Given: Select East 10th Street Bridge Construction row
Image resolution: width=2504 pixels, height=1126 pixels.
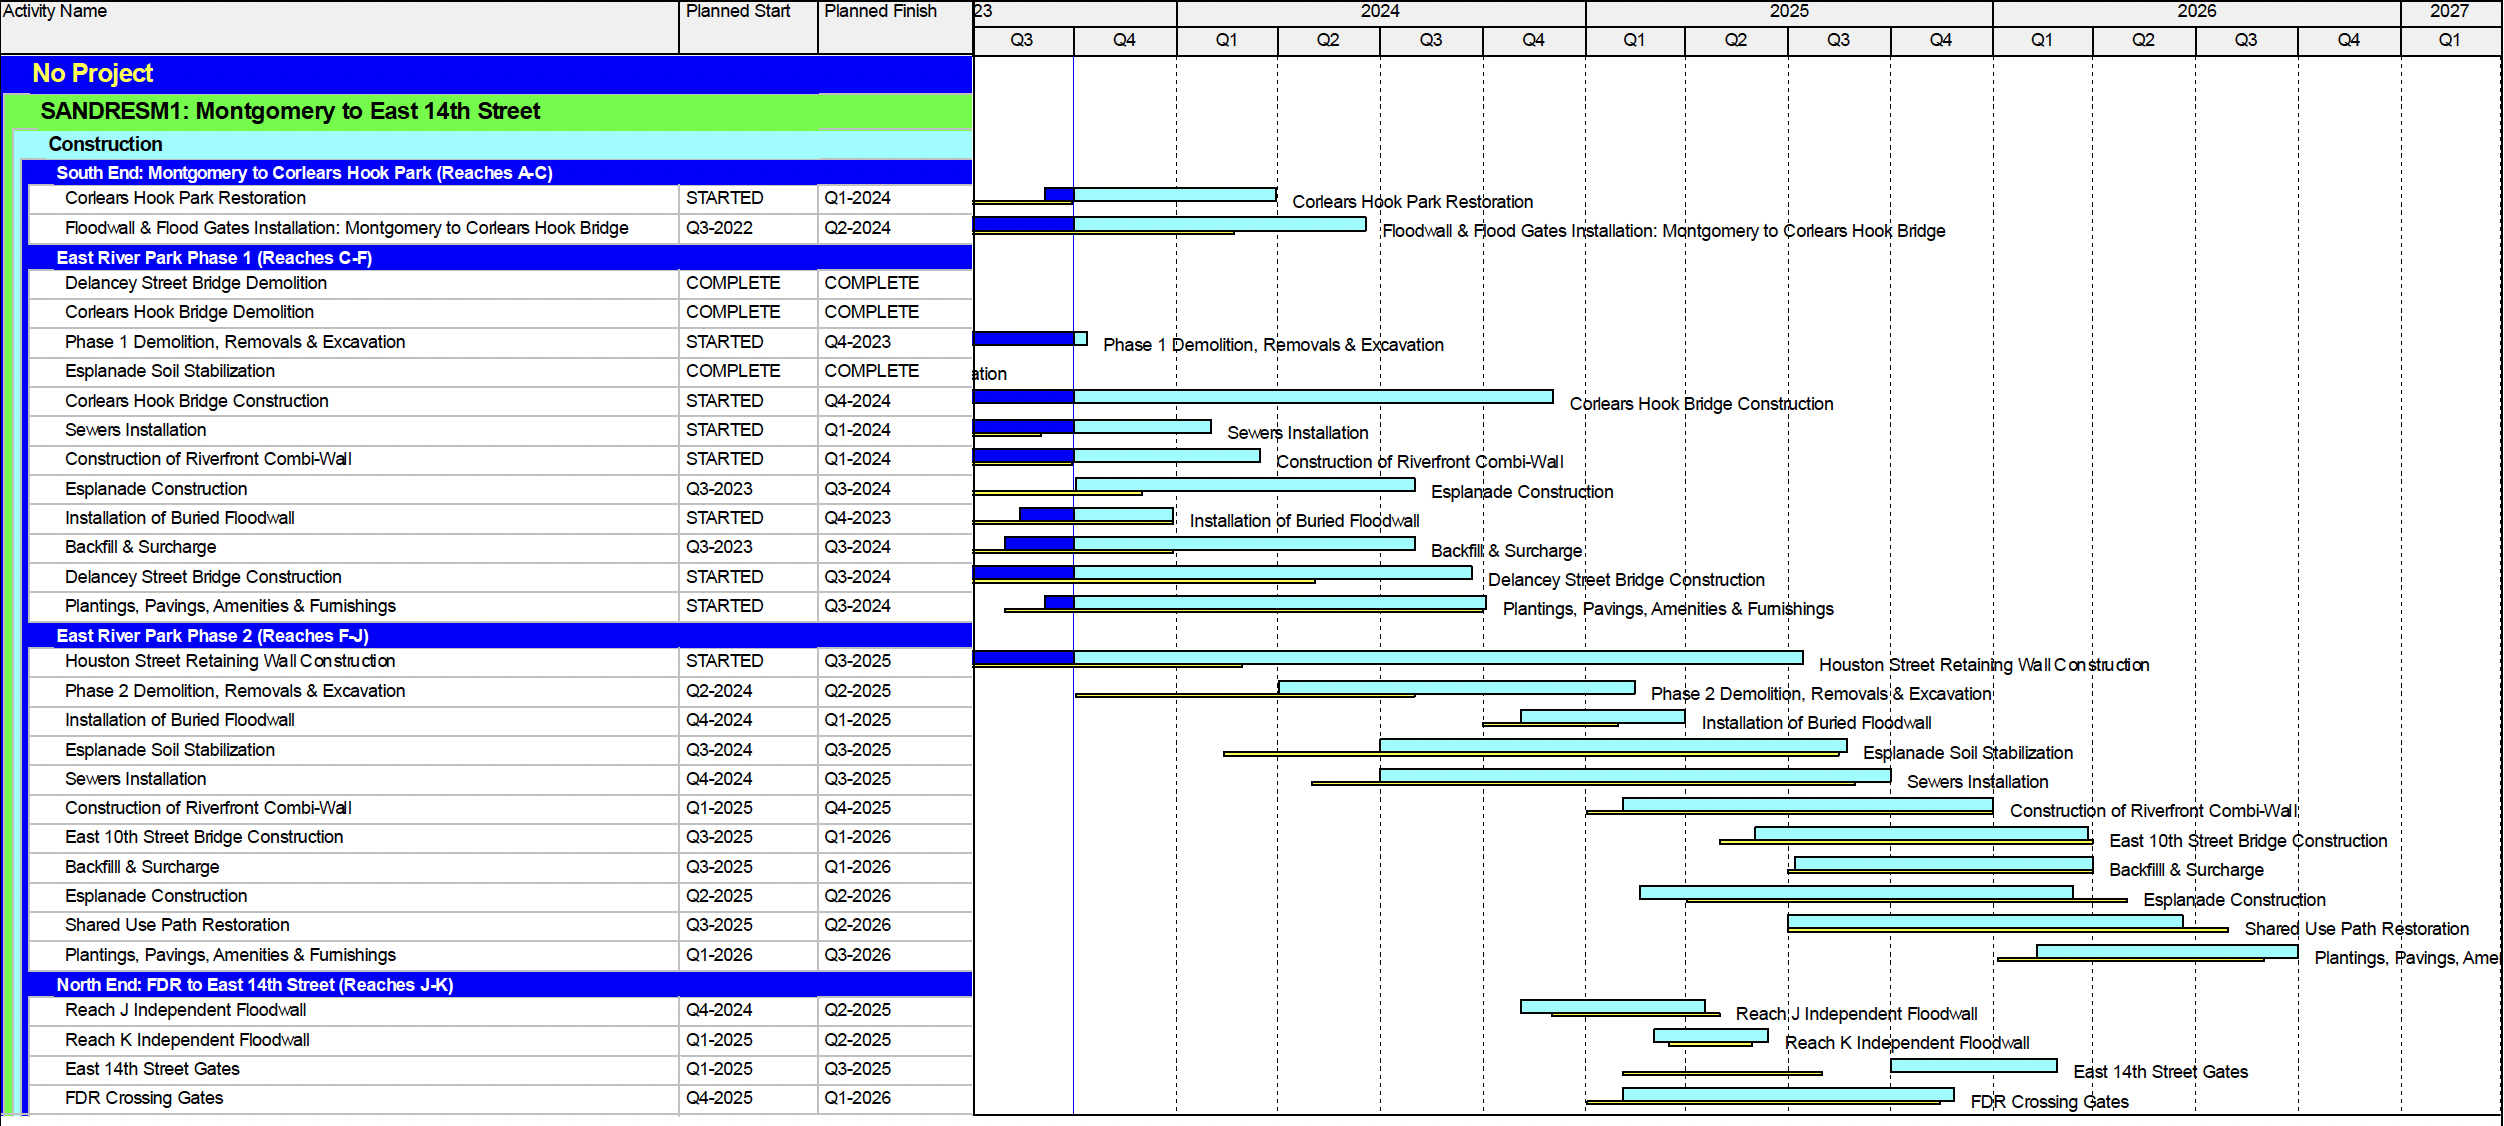Looking at the screenshot, I should (x=499, y=837).
